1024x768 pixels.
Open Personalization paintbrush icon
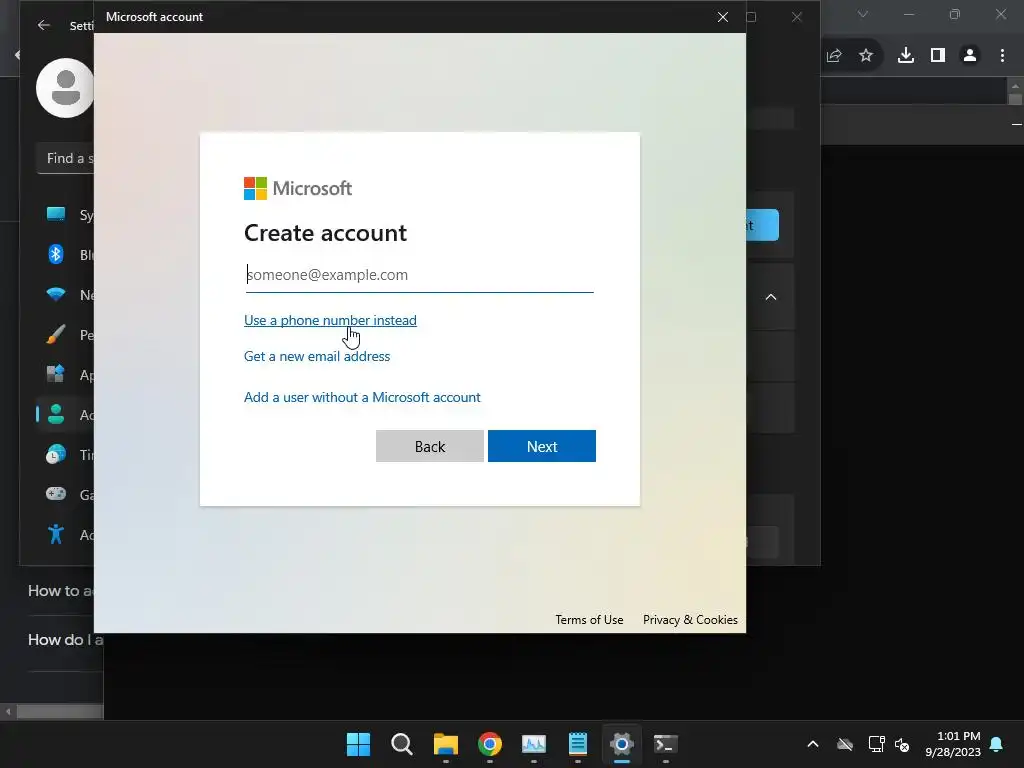(x=56, y=334)
